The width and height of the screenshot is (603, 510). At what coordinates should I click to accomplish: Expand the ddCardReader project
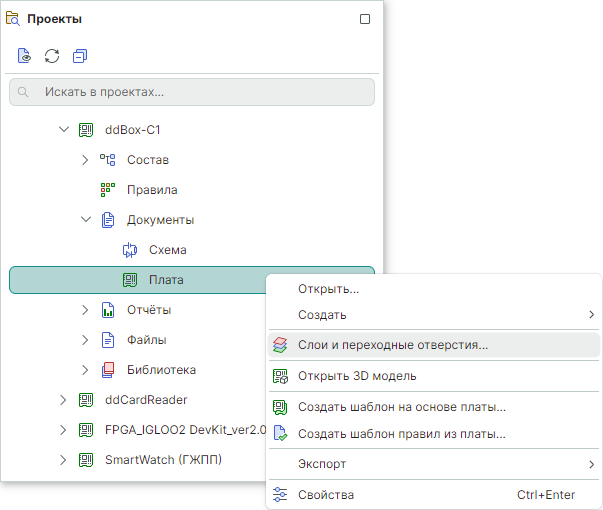tap(64, 400)
